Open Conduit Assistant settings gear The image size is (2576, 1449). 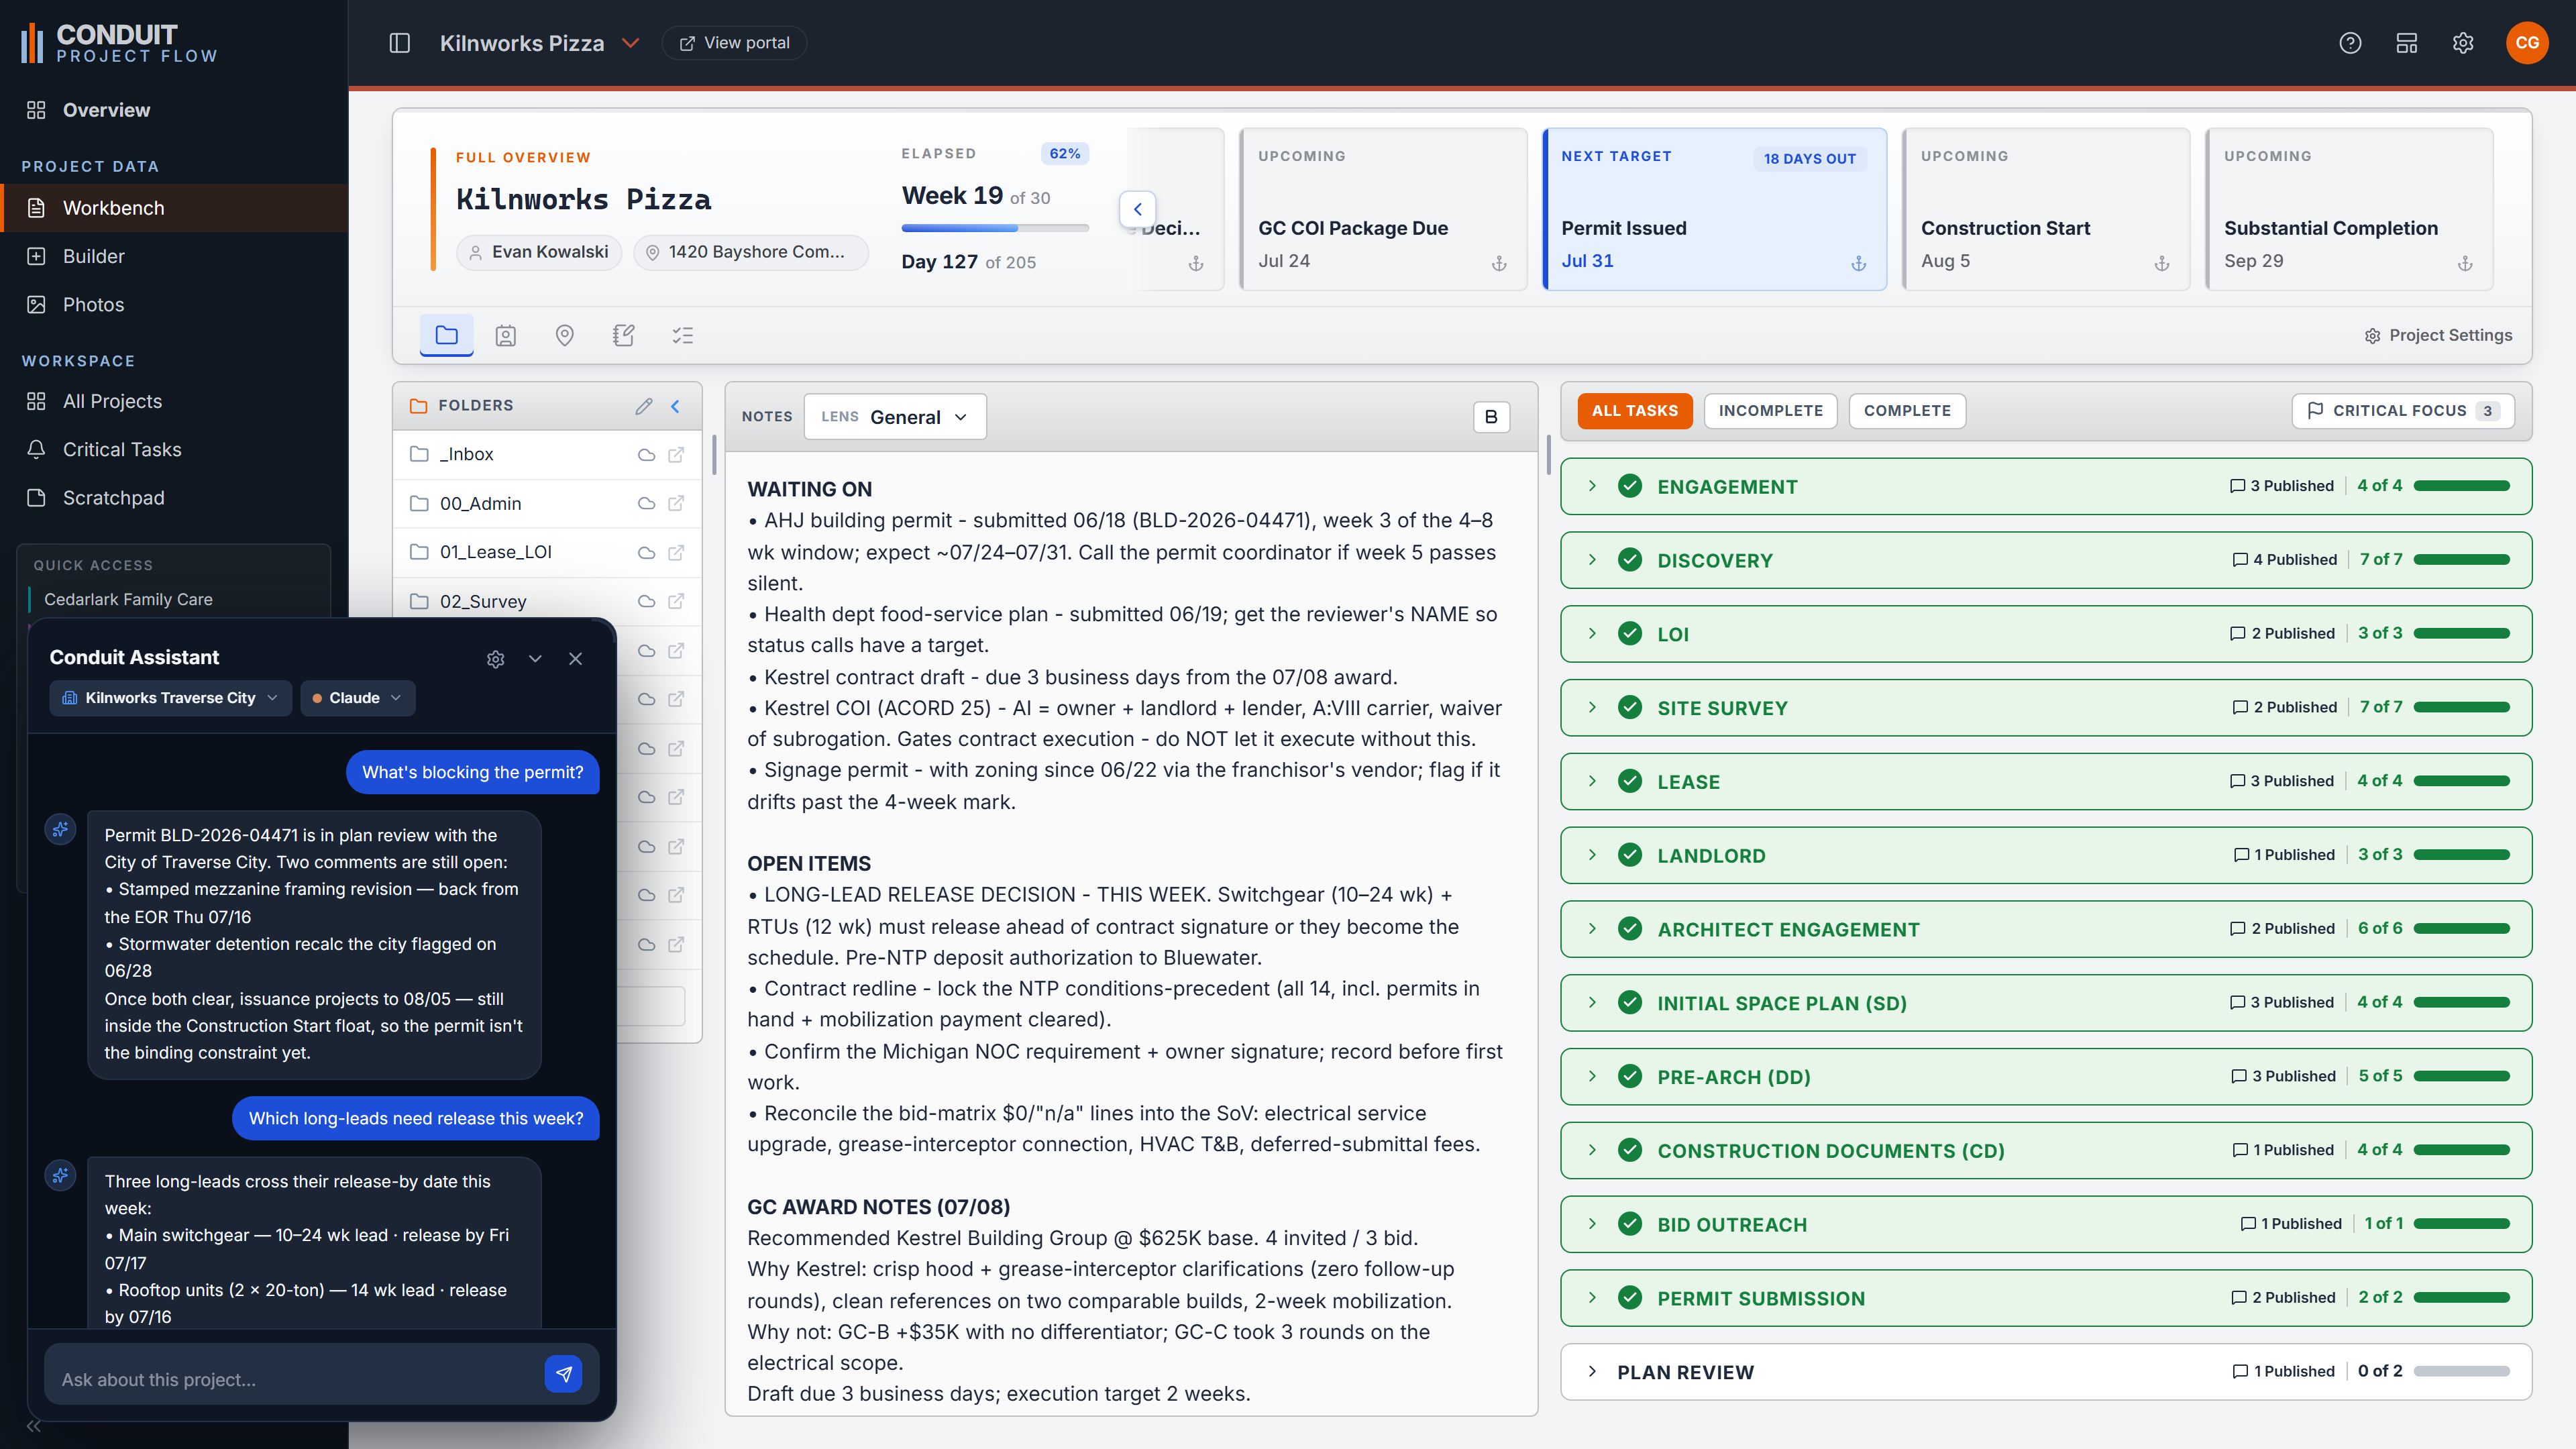(x=495, y=658)
